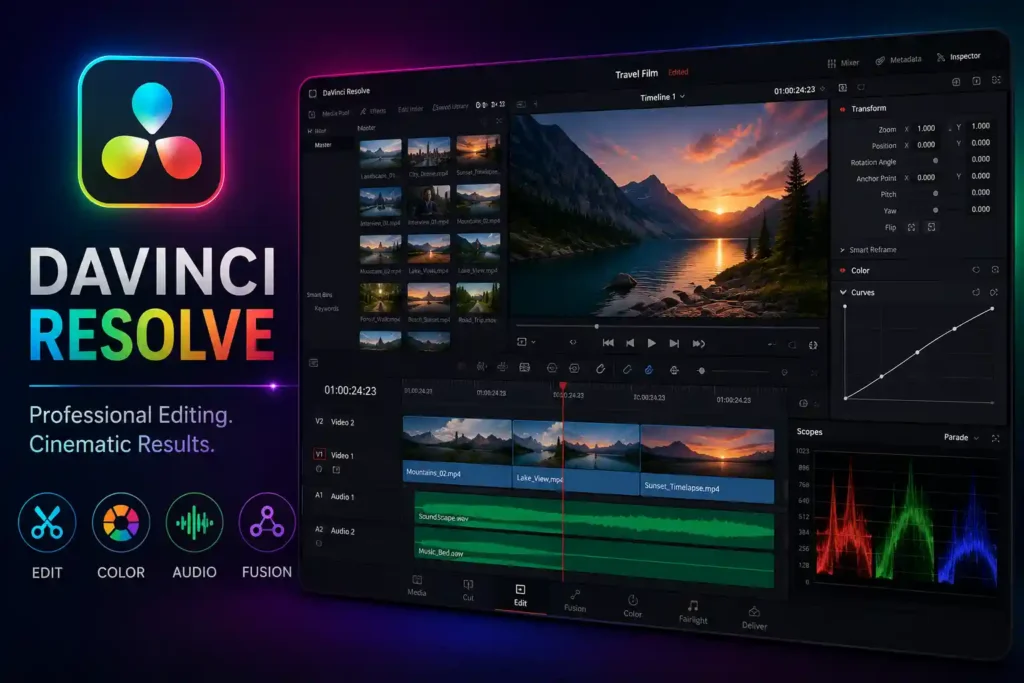
Task: Click the DaVinci Resolve logo icon
Action: [x=152, y=132]
